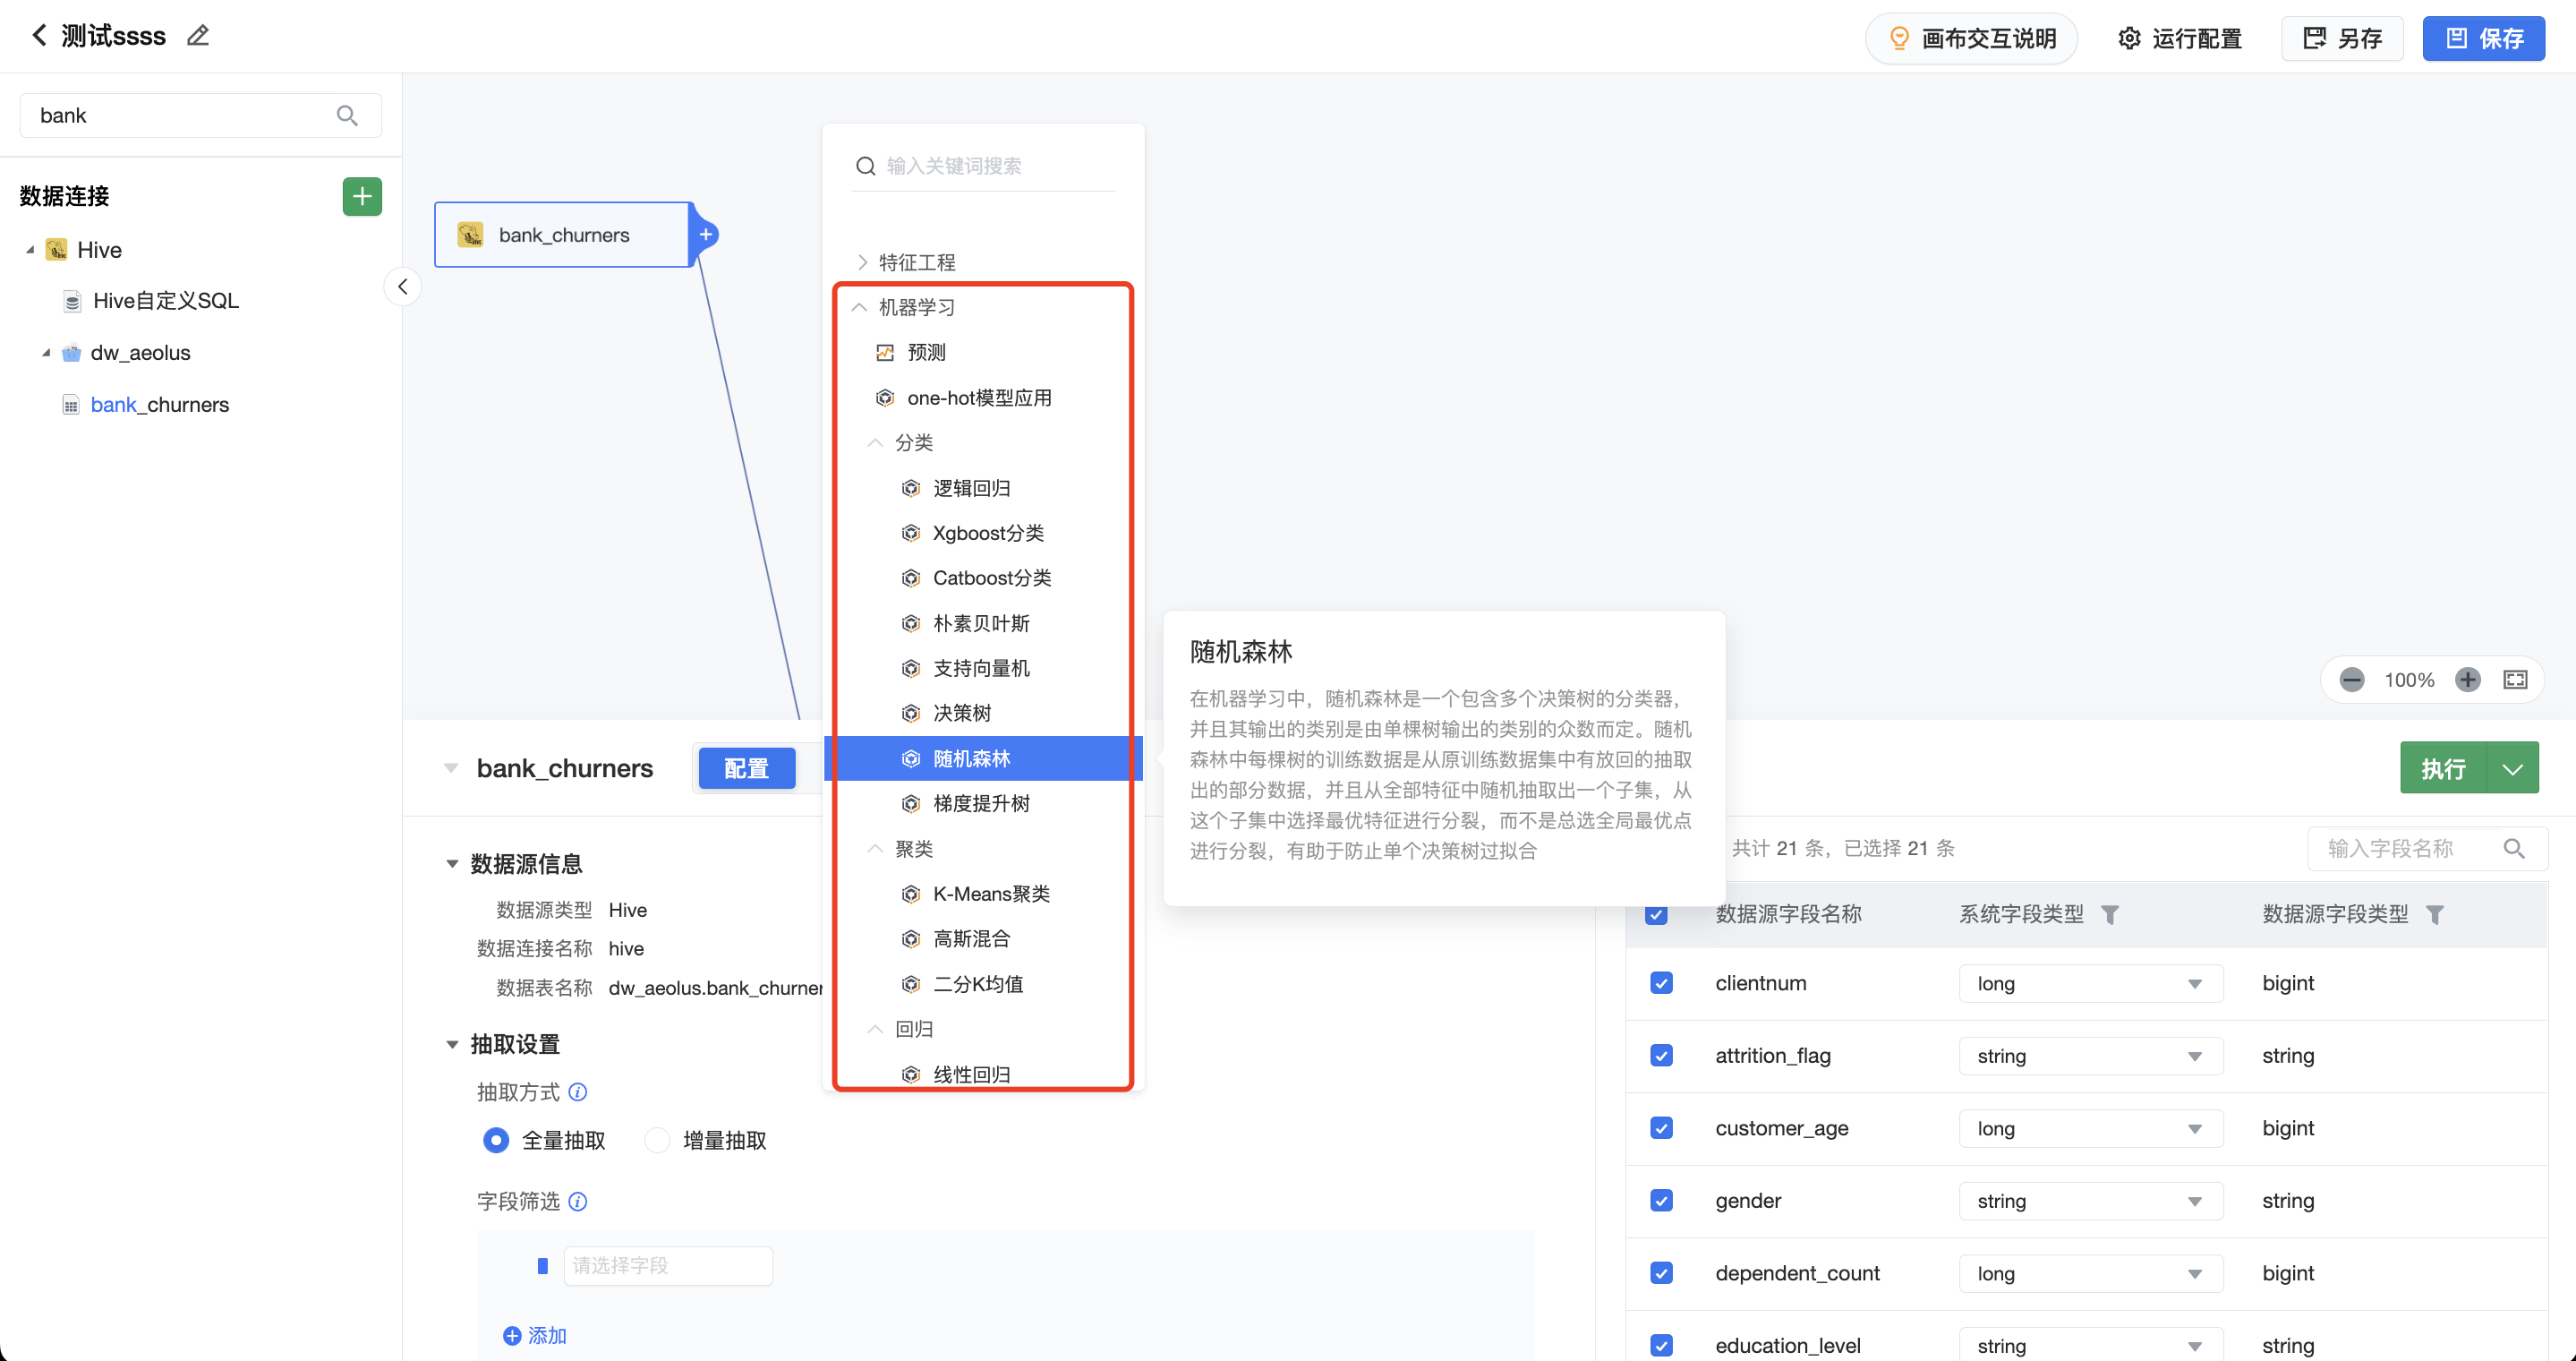
Task: Uncheck the clientnum field checkbox
Action: coord(1661,983)
